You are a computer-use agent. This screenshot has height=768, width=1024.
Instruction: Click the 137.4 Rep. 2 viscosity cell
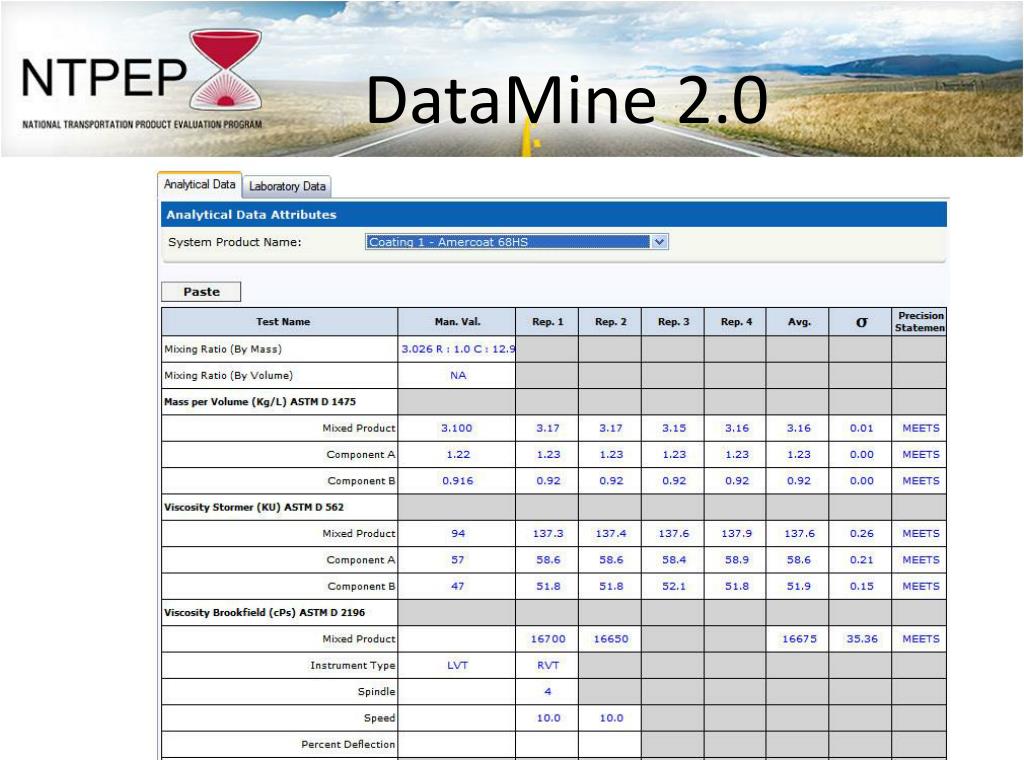(x=610, y=534)
